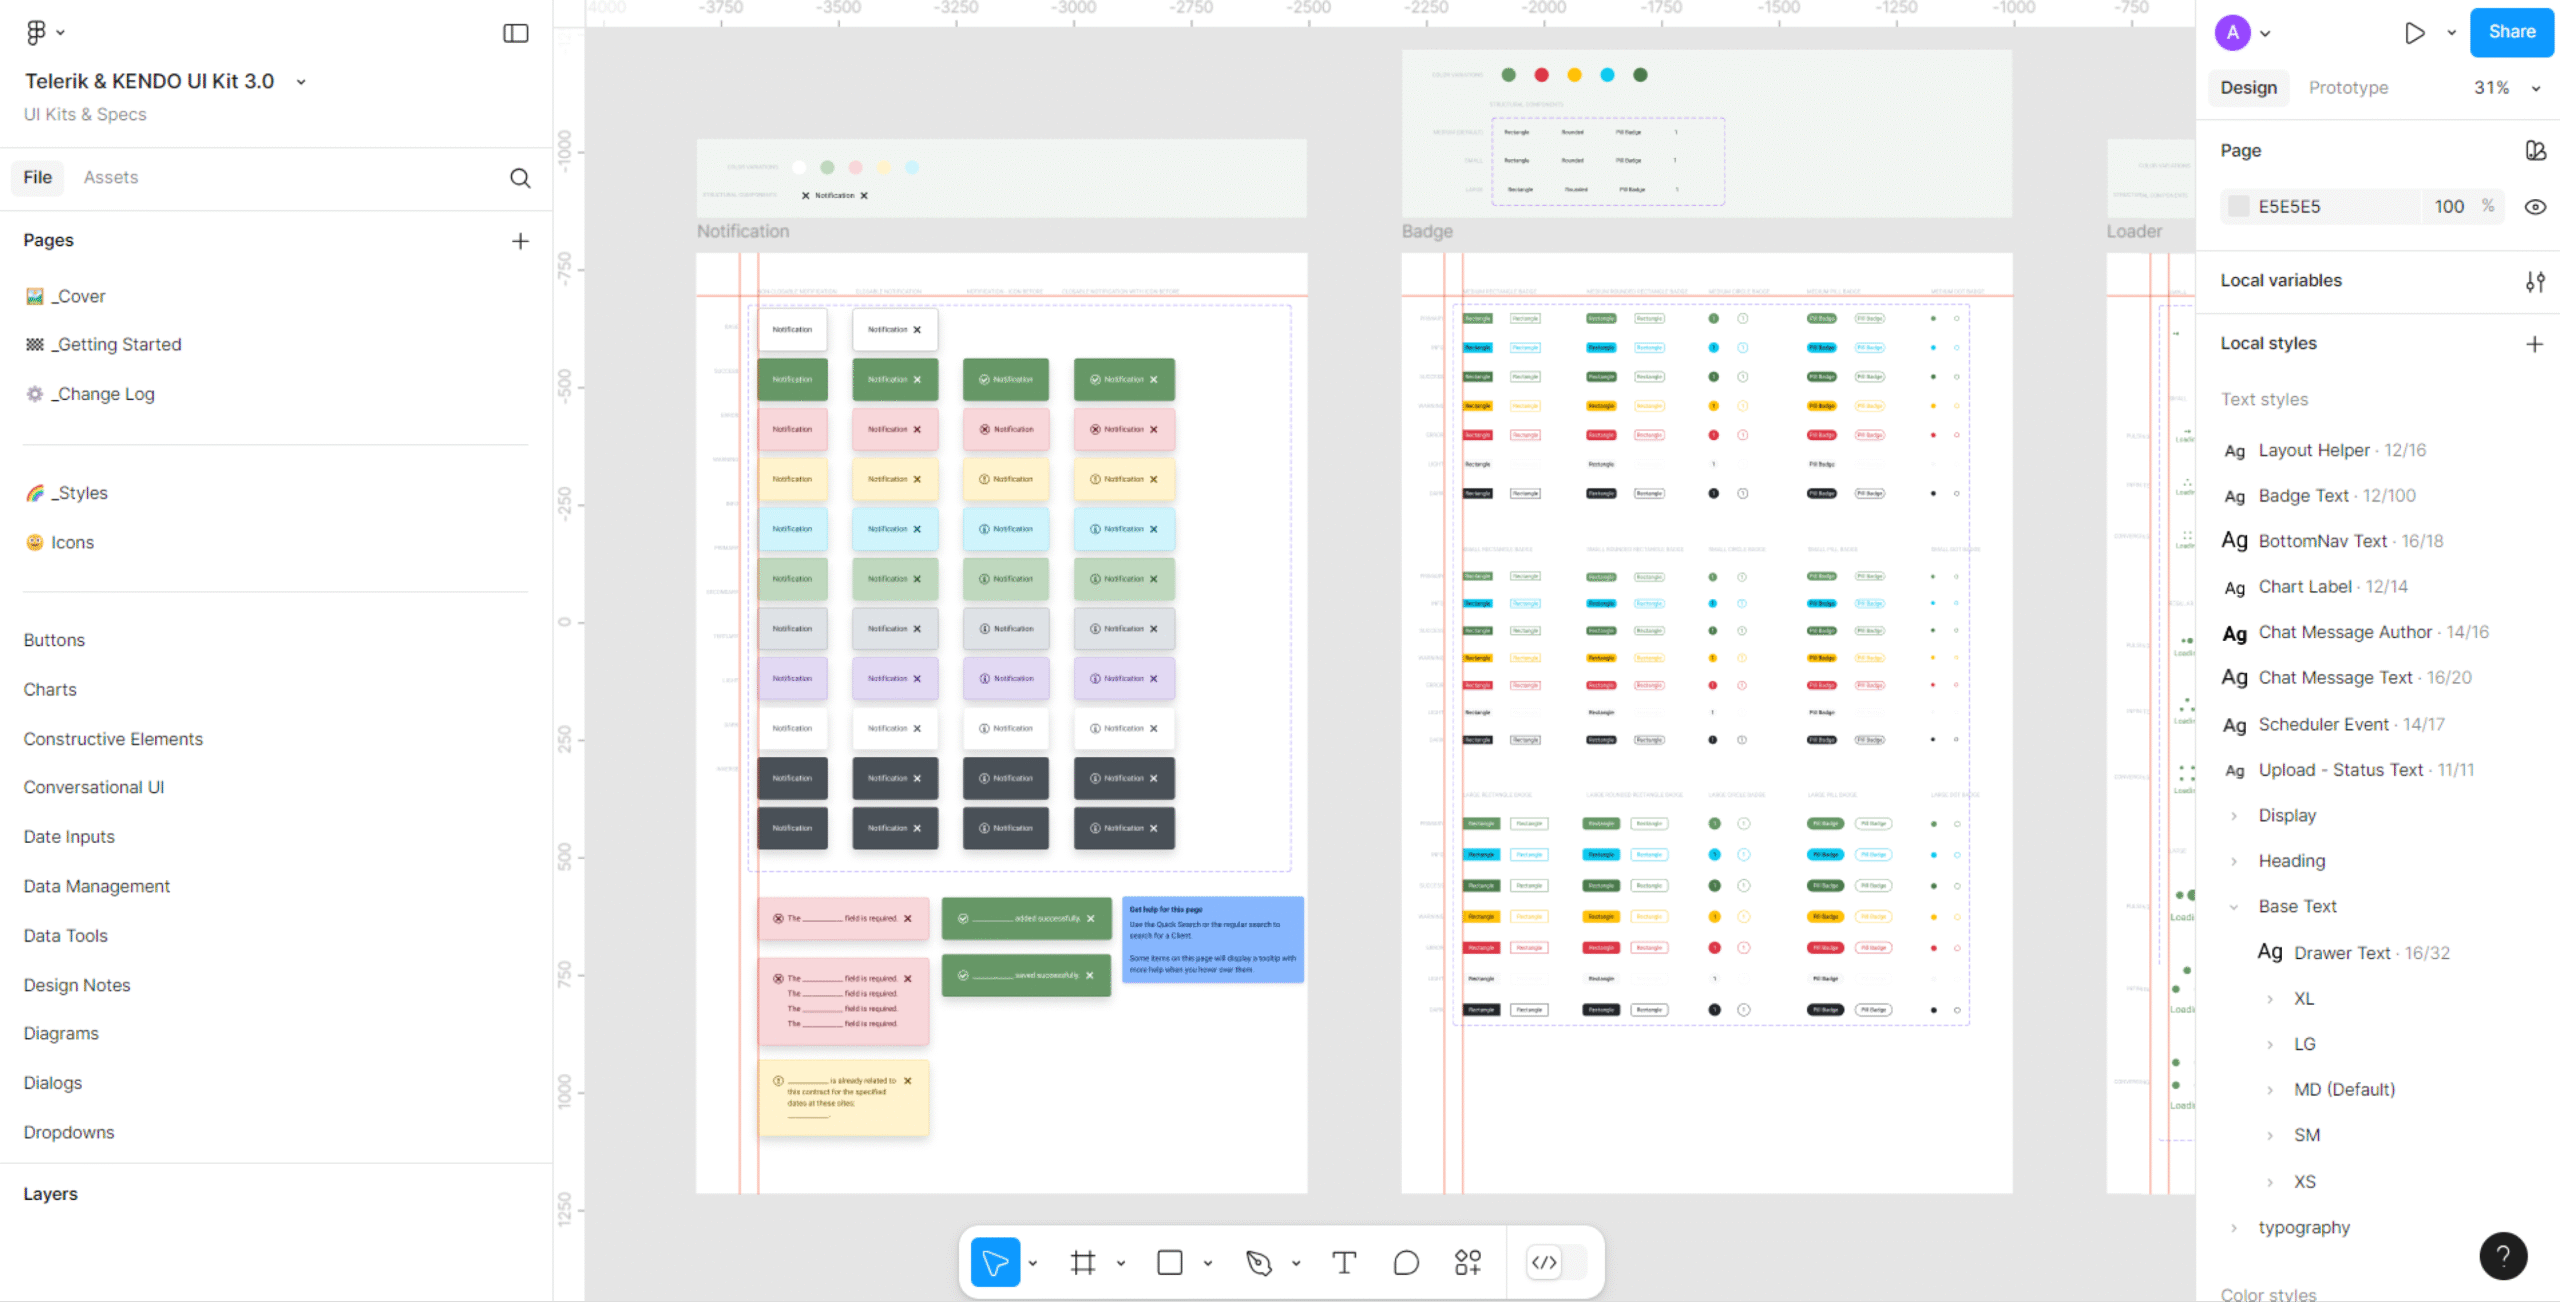Open file name dropdown chevron

[301, 82]
